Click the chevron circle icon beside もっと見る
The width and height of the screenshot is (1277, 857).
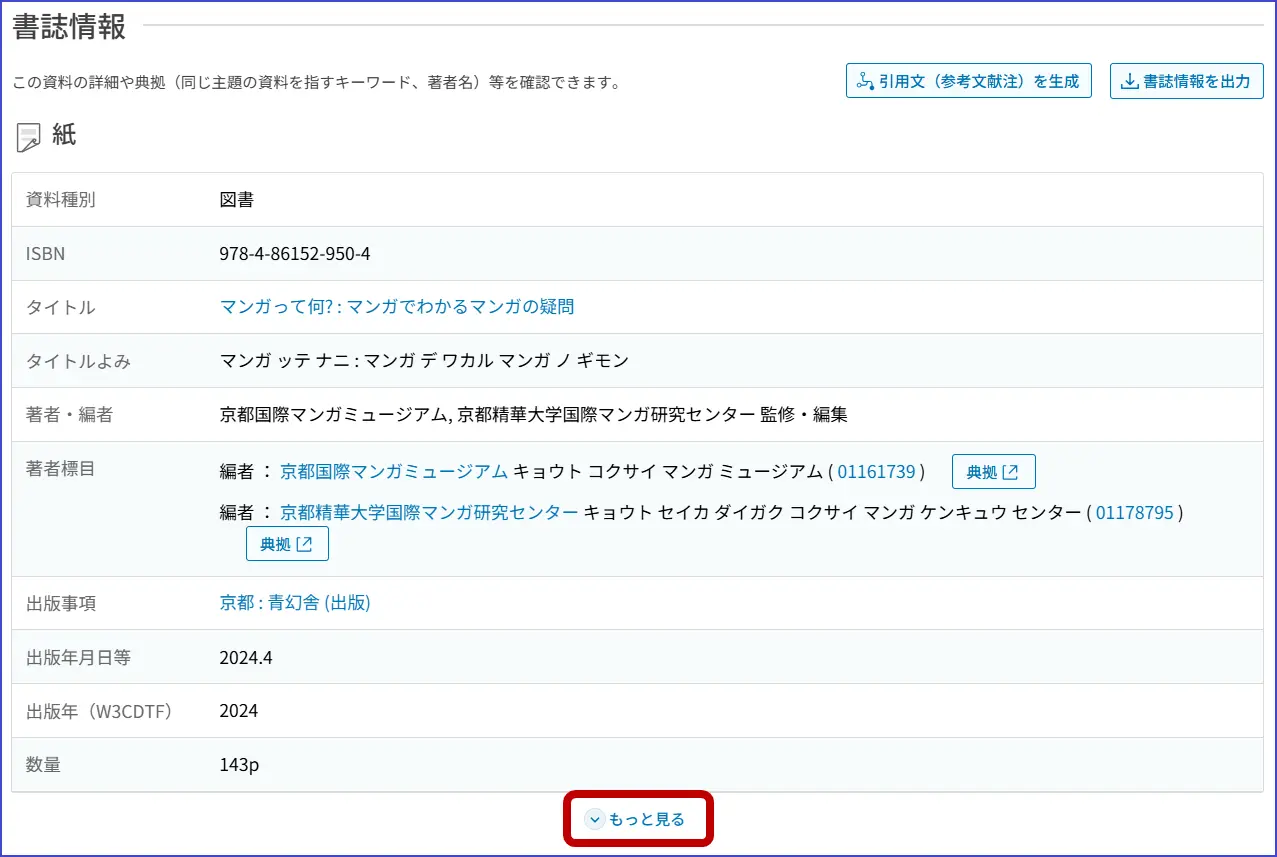click(x=595, y=820)
